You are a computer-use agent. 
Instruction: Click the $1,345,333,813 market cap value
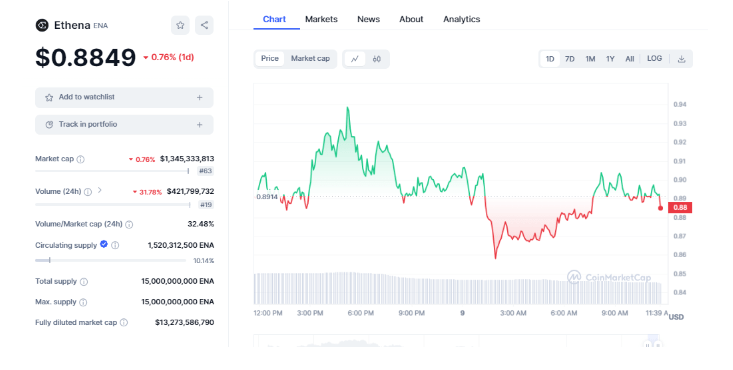tap(187, 159)
